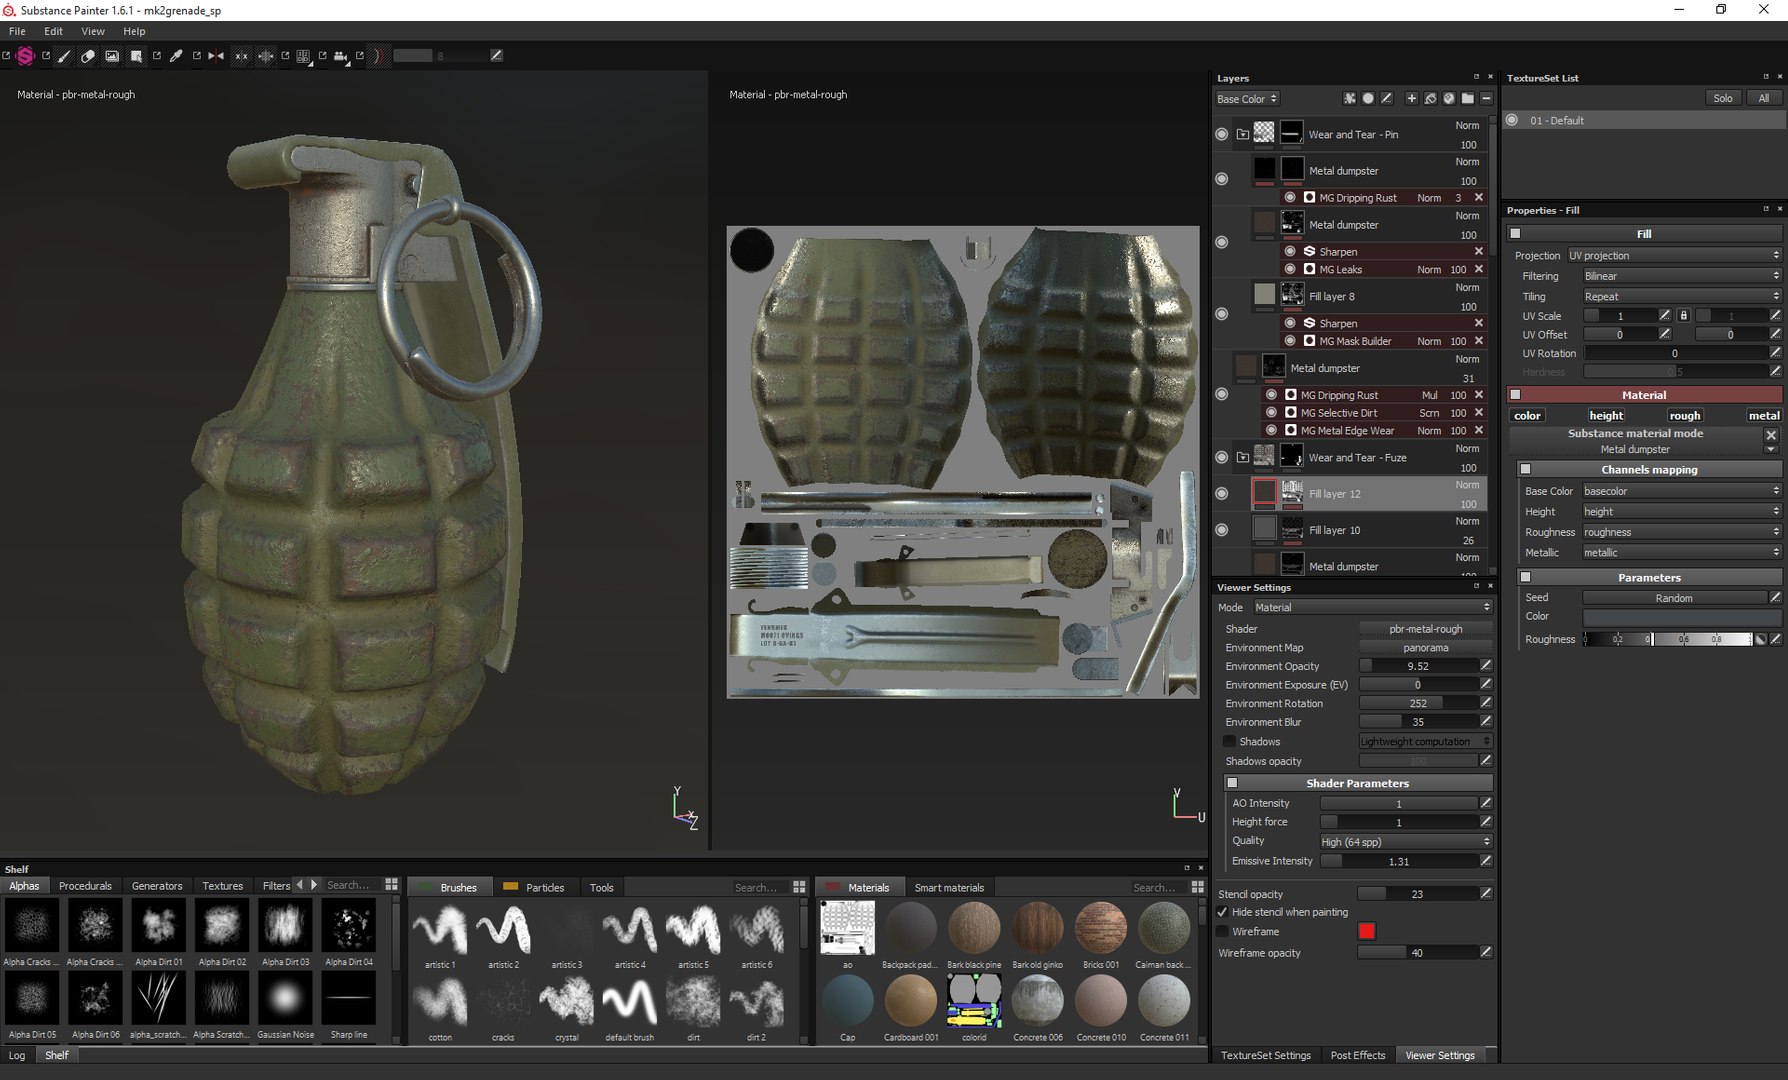Toggle the rough material channel button
This screenshot has height=1080, width=1788.
coord(1684,415)
